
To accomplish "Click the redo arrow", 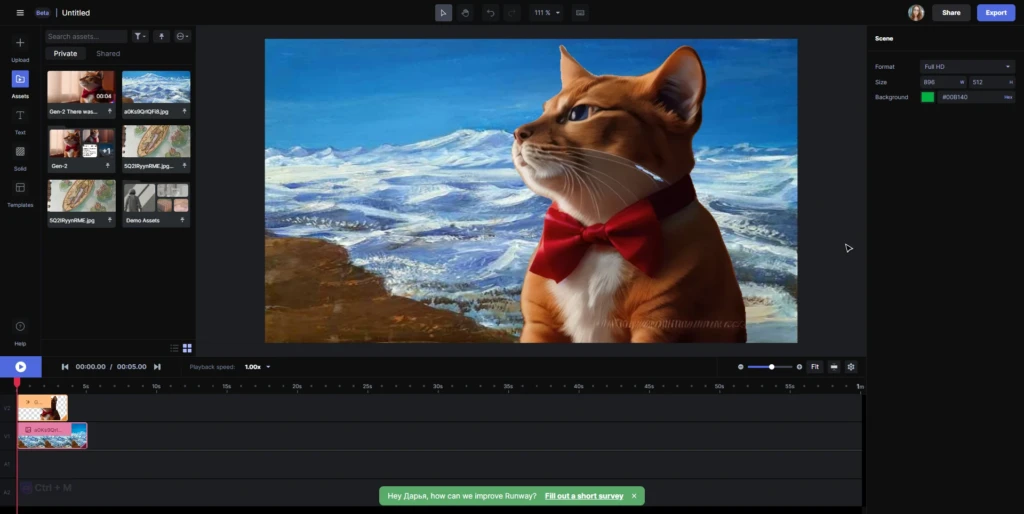I will (x=512, y=12).
